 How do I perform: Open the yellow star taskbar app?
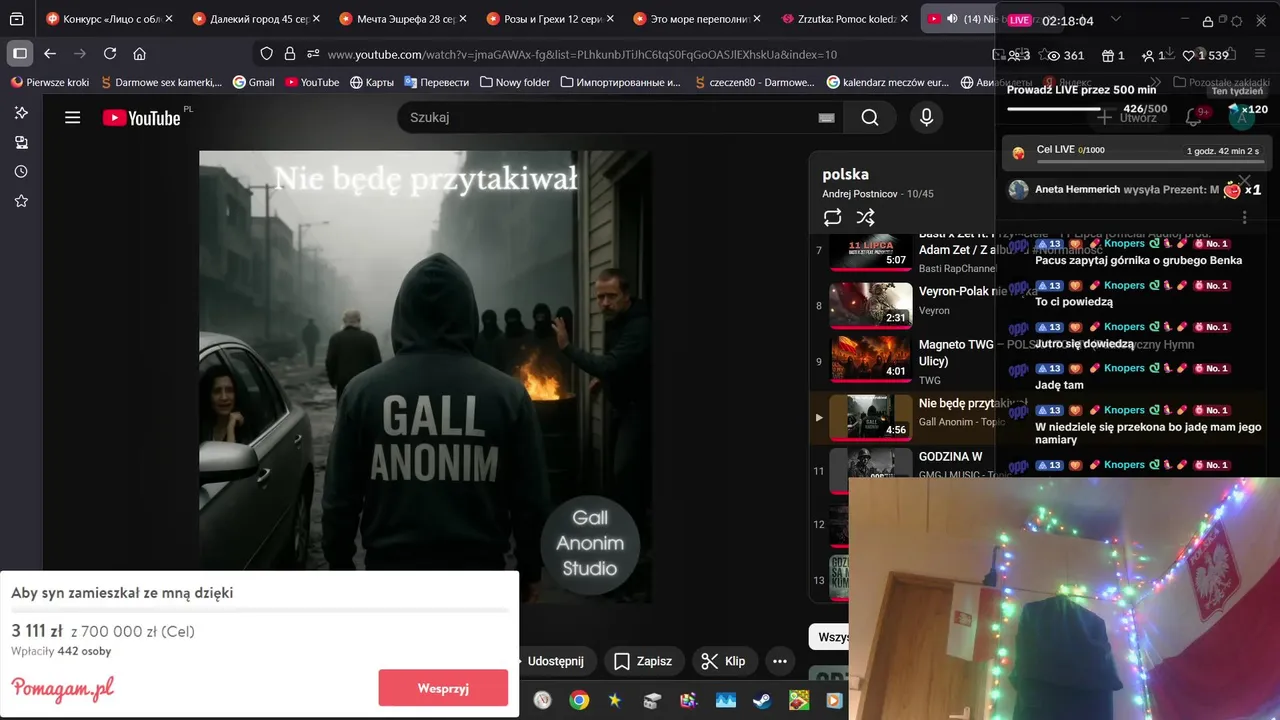click(x=615, y=700)
